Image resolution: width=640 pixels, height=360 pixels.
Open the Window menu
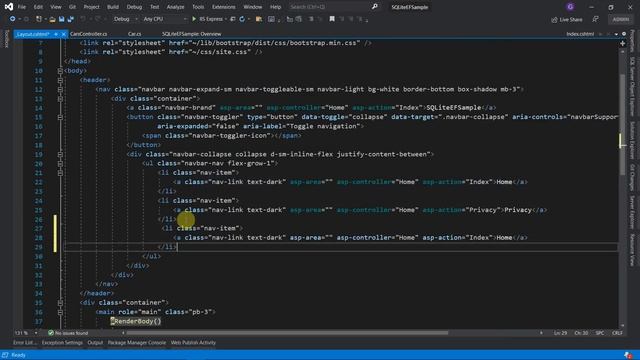252,7
